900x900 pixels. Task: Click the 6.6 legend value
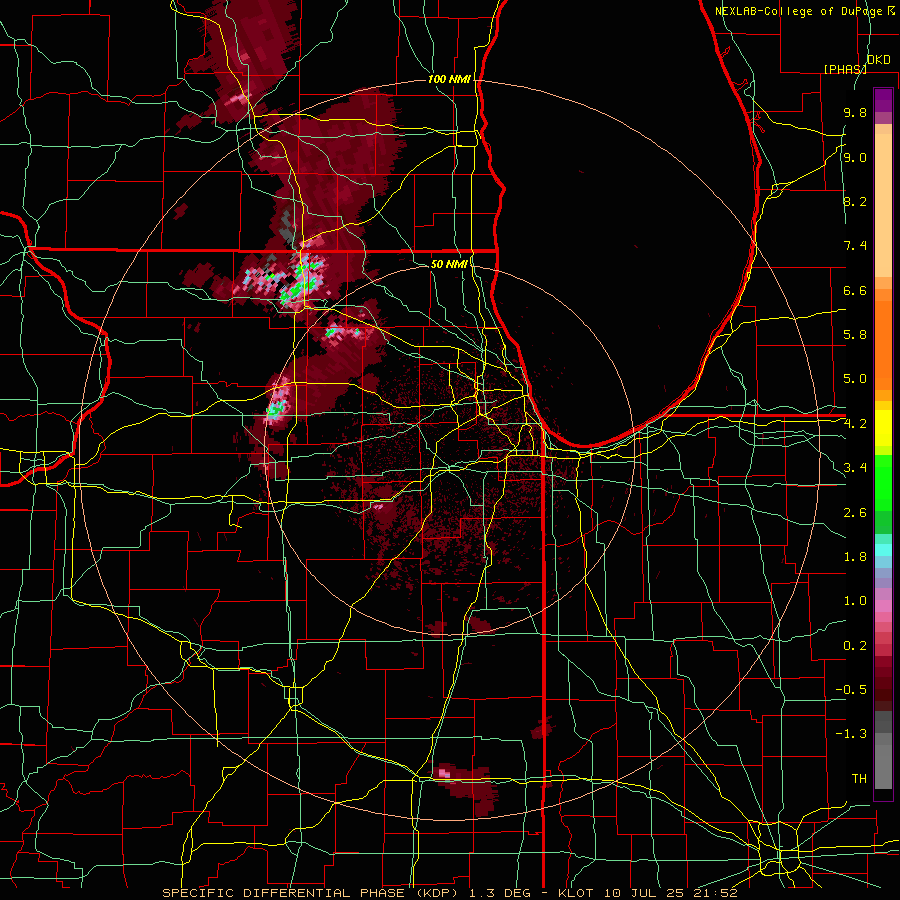pyautogui.click(x=855, y=290)
